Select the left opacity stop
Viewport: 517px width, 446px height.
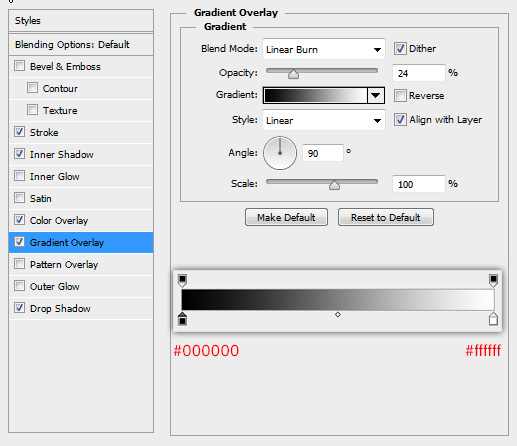(x=182, y=280)
